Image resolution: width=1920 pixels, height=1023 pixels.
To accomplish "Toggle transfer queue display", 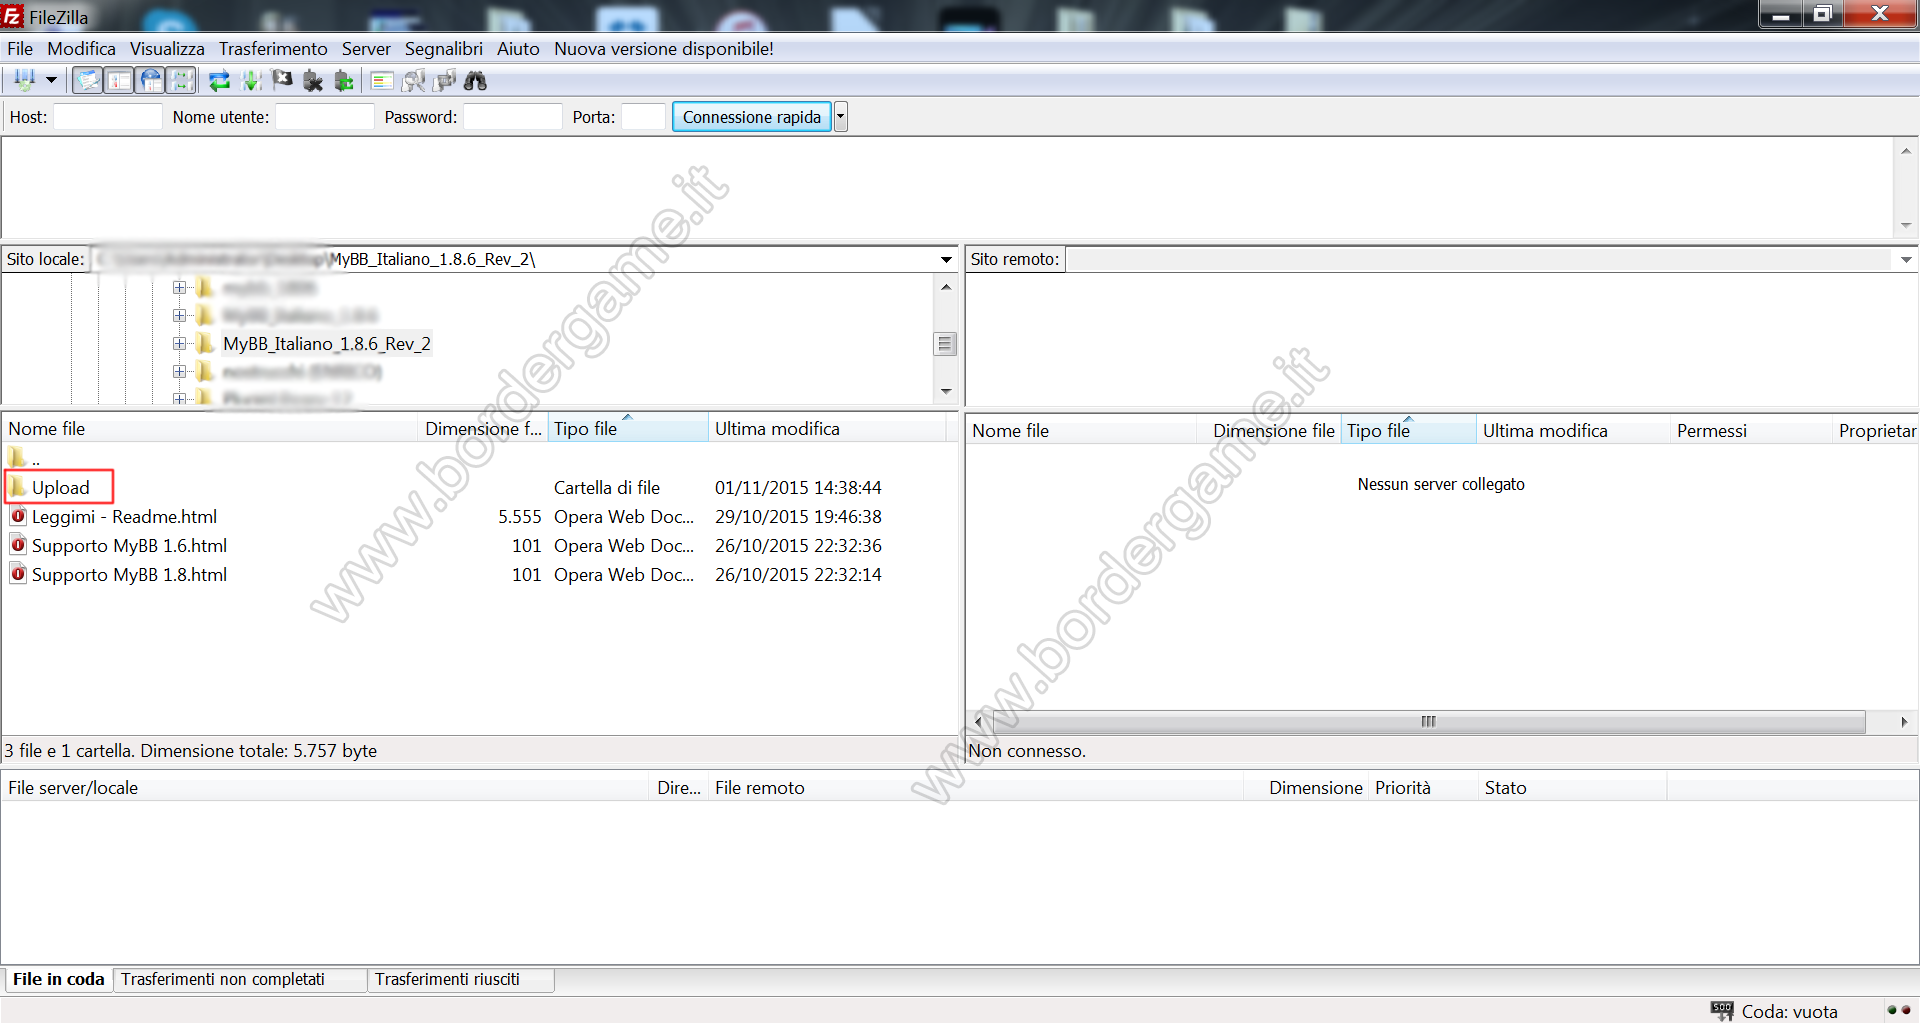I will tap(181, 81).
